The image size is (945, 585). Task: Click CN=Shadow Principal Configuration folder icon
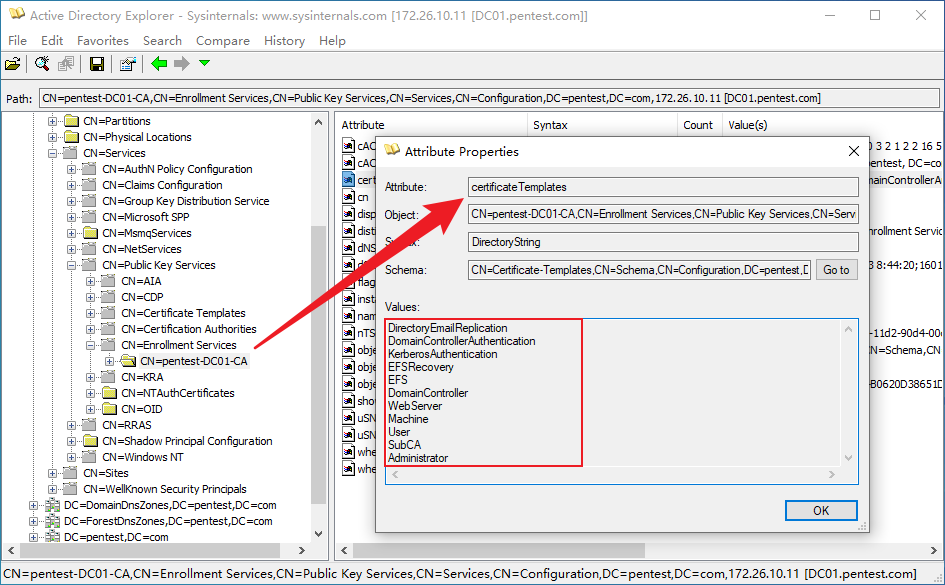tap(90, 441)
